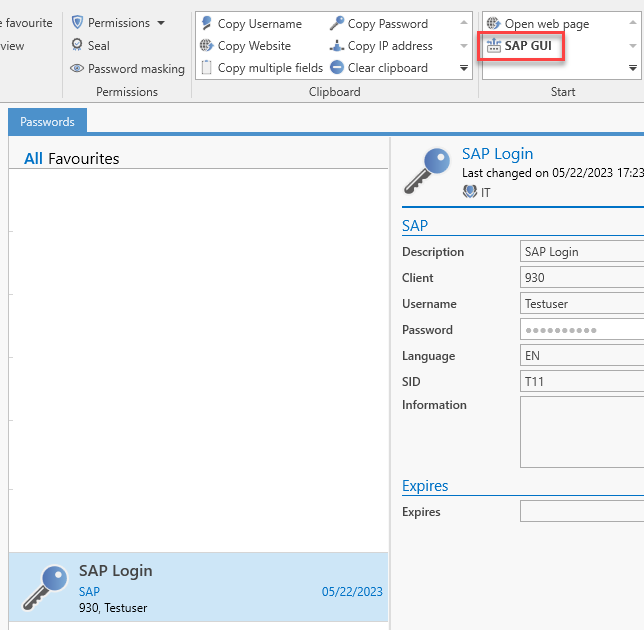Select the Favourites filter link
The image size is (644, 630).
coord(84,159)
